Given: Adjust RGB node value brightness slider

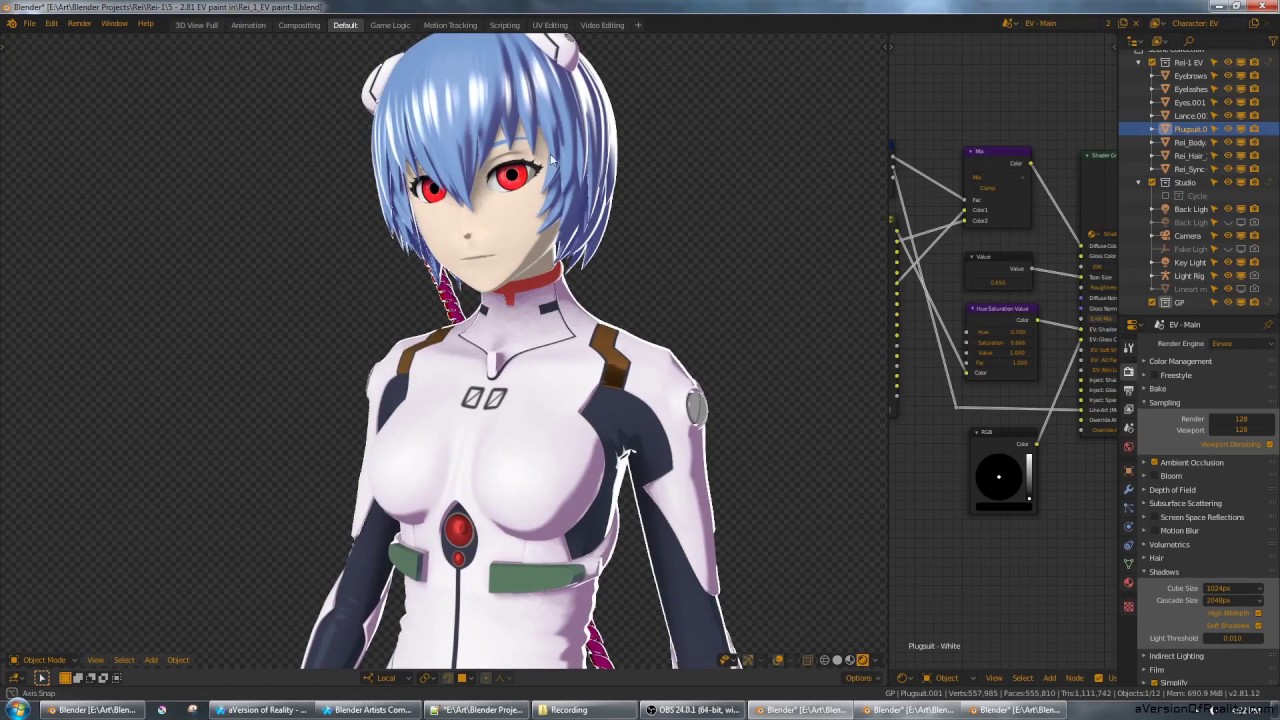Looking at the screenshot, I should point(1028,477).
